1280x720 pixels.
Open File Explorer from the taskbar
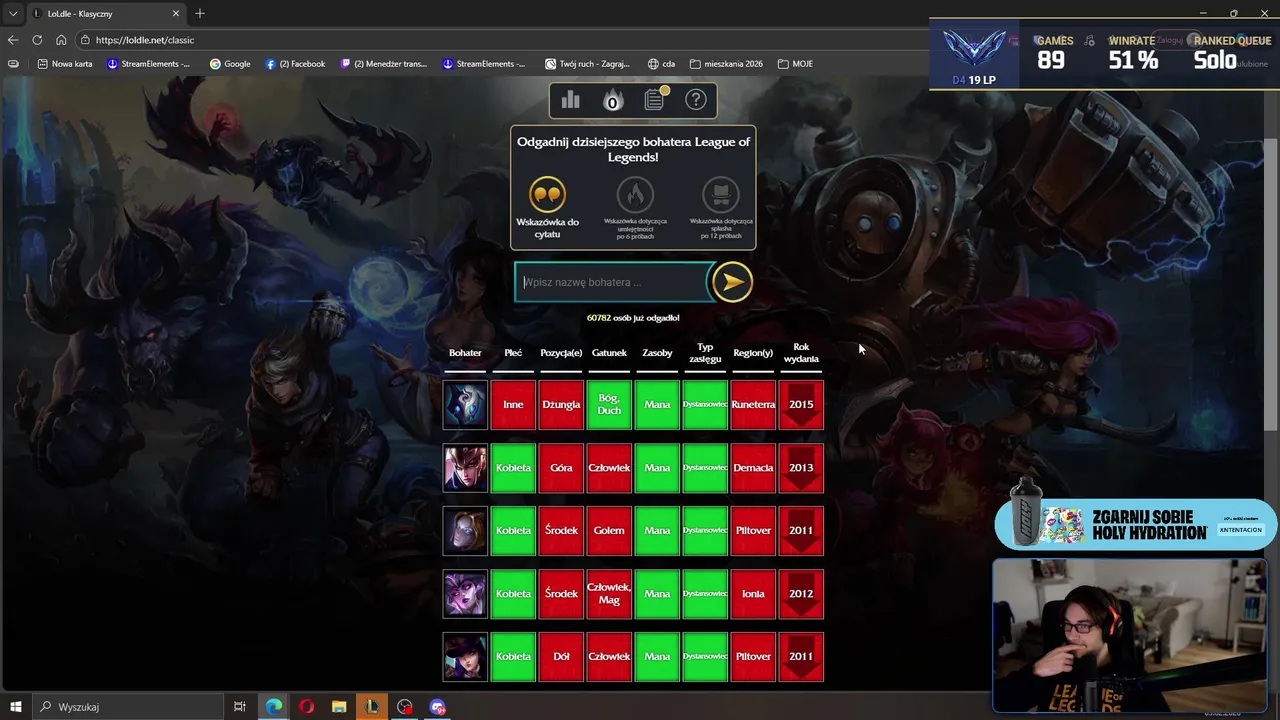(339, 707)
